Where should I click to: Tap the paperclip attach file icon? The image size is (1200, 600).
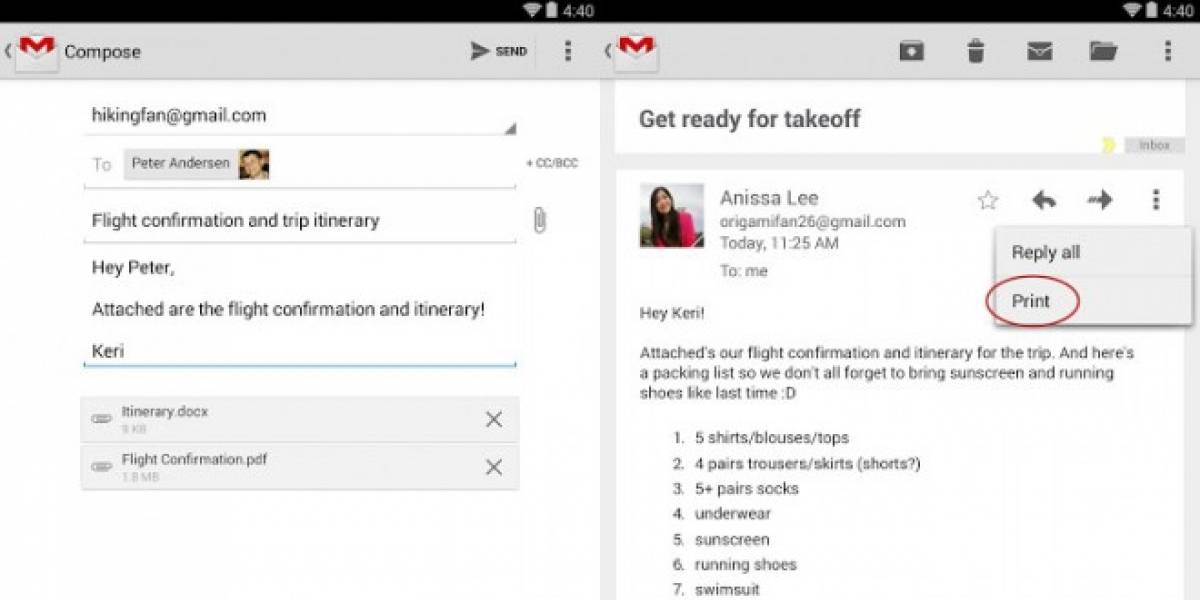[539, 221]
